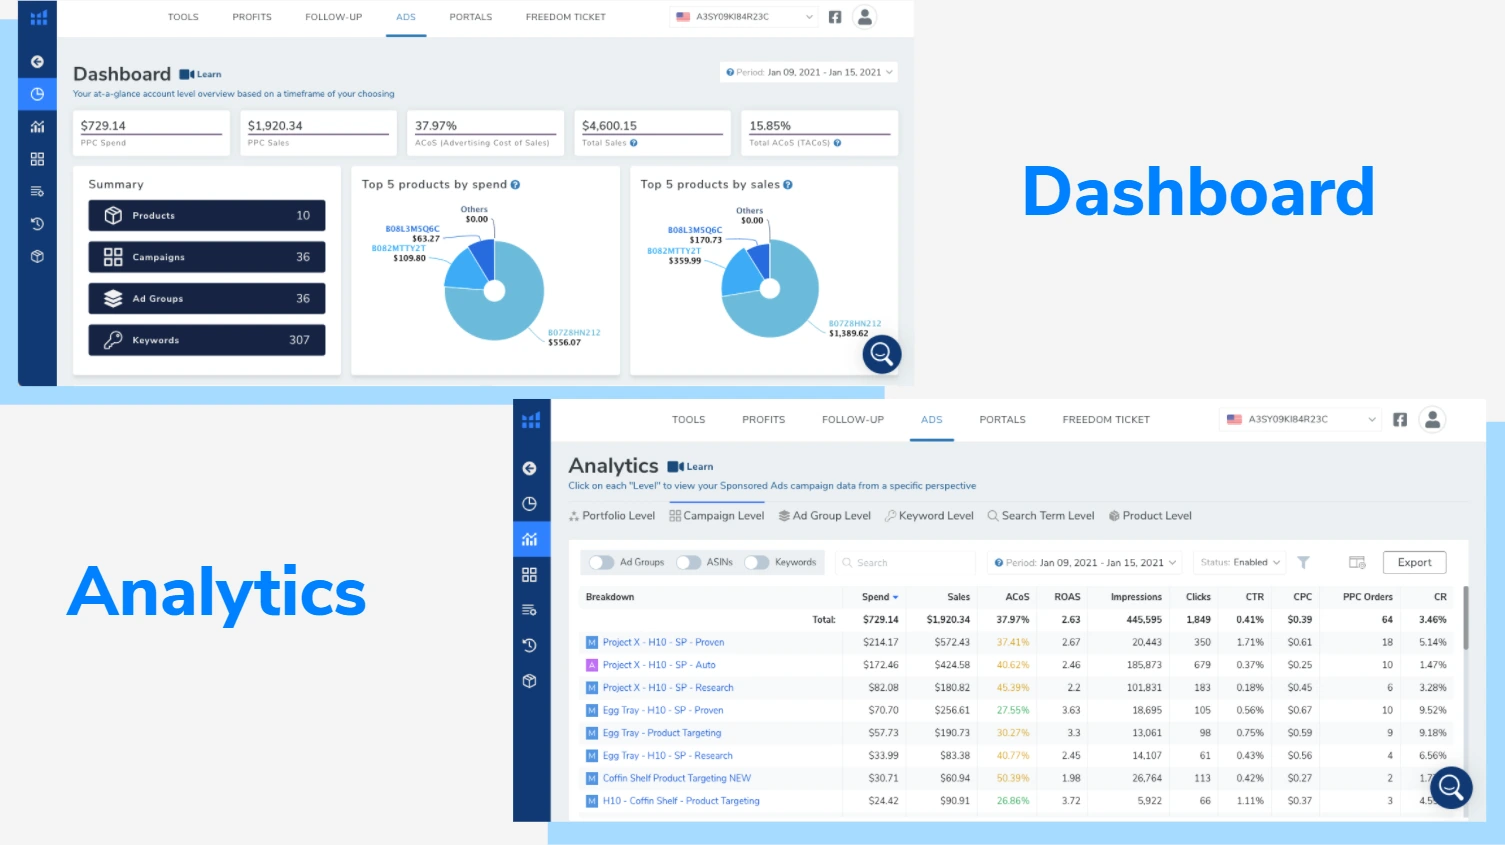Toggle the Ad Groups switch
This screenshot has width=1505, height=845.
click(601, 563)
